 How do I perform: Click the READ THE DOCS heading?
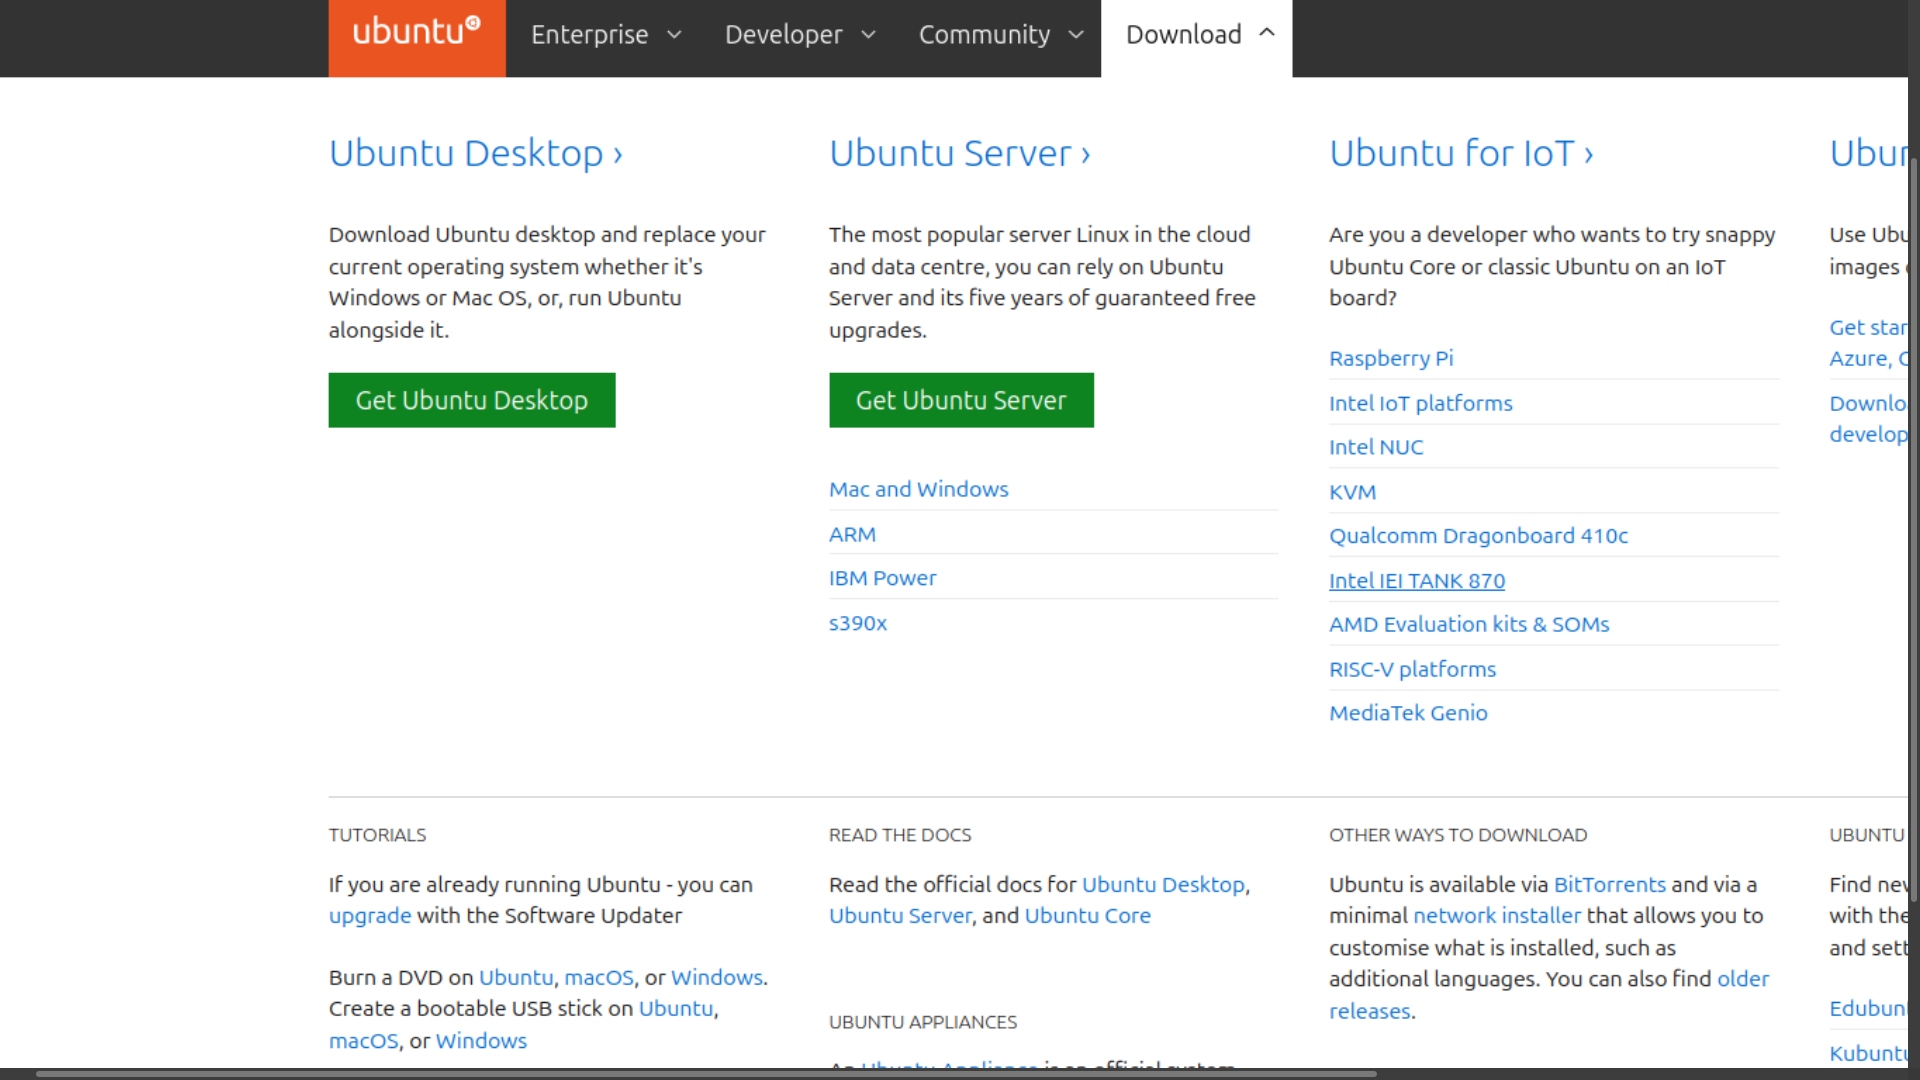point(900,835)
